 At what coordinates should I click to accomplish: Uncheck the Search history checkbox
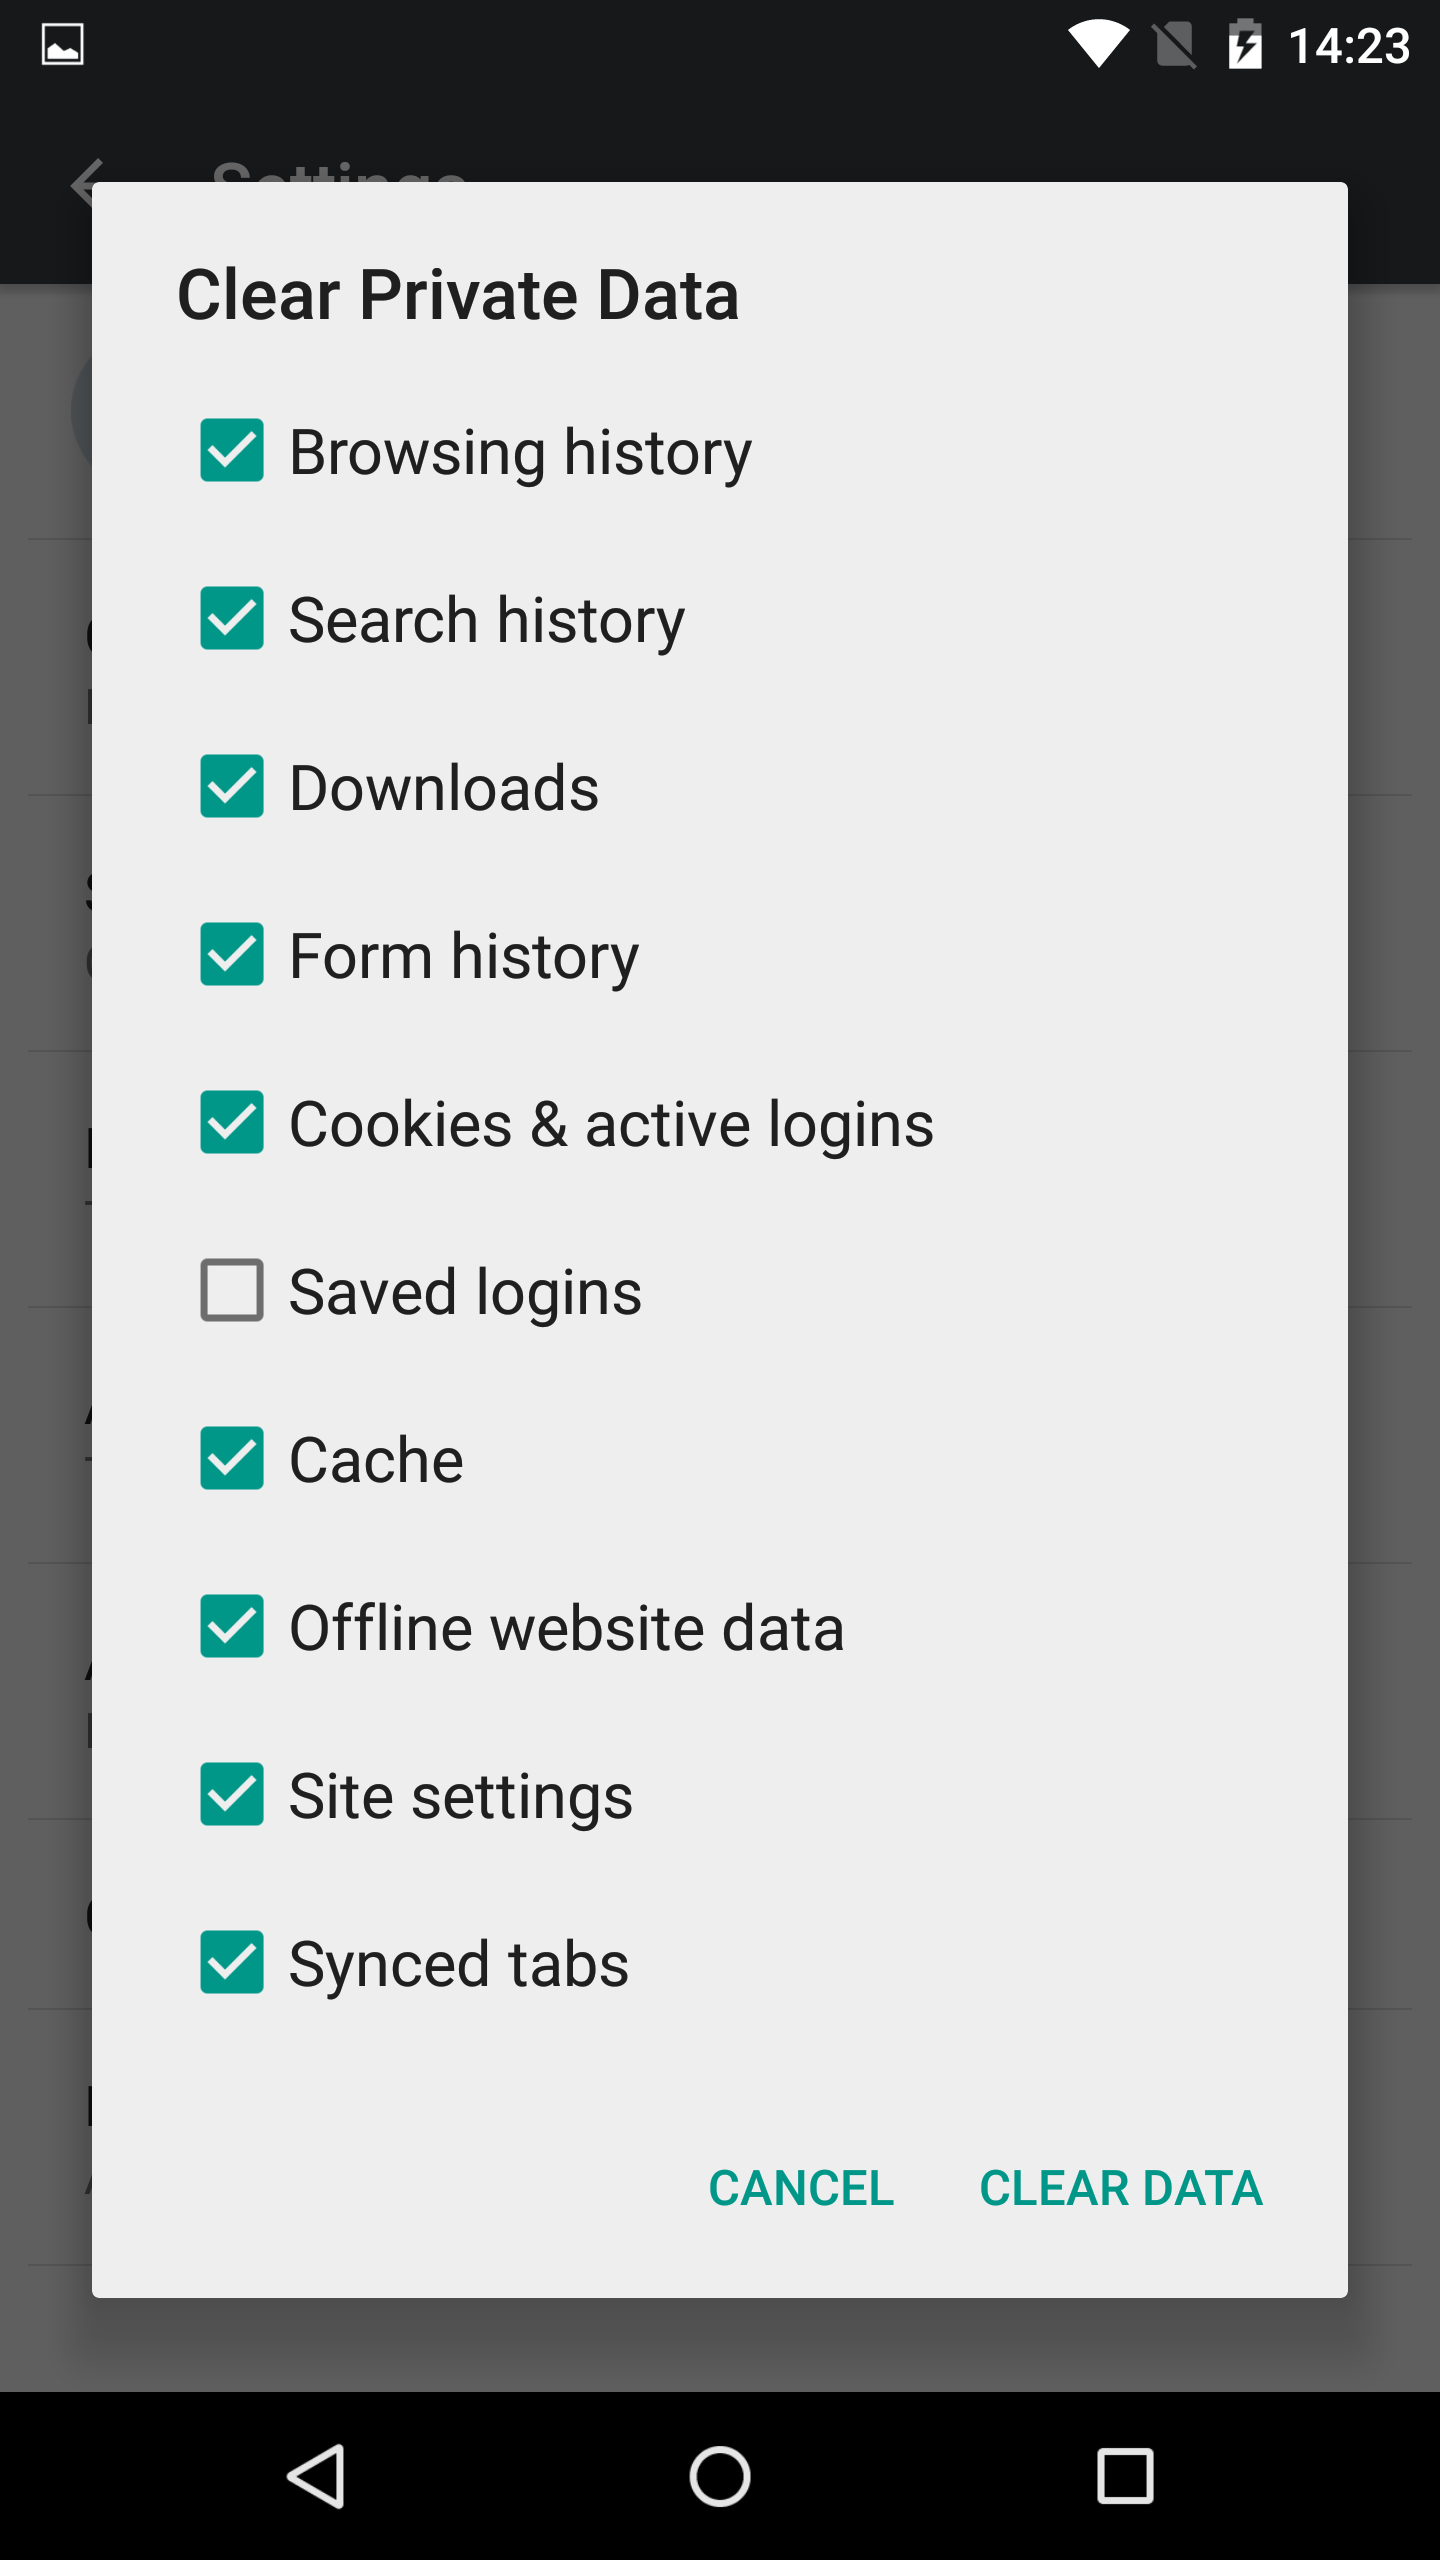(232, 619)
